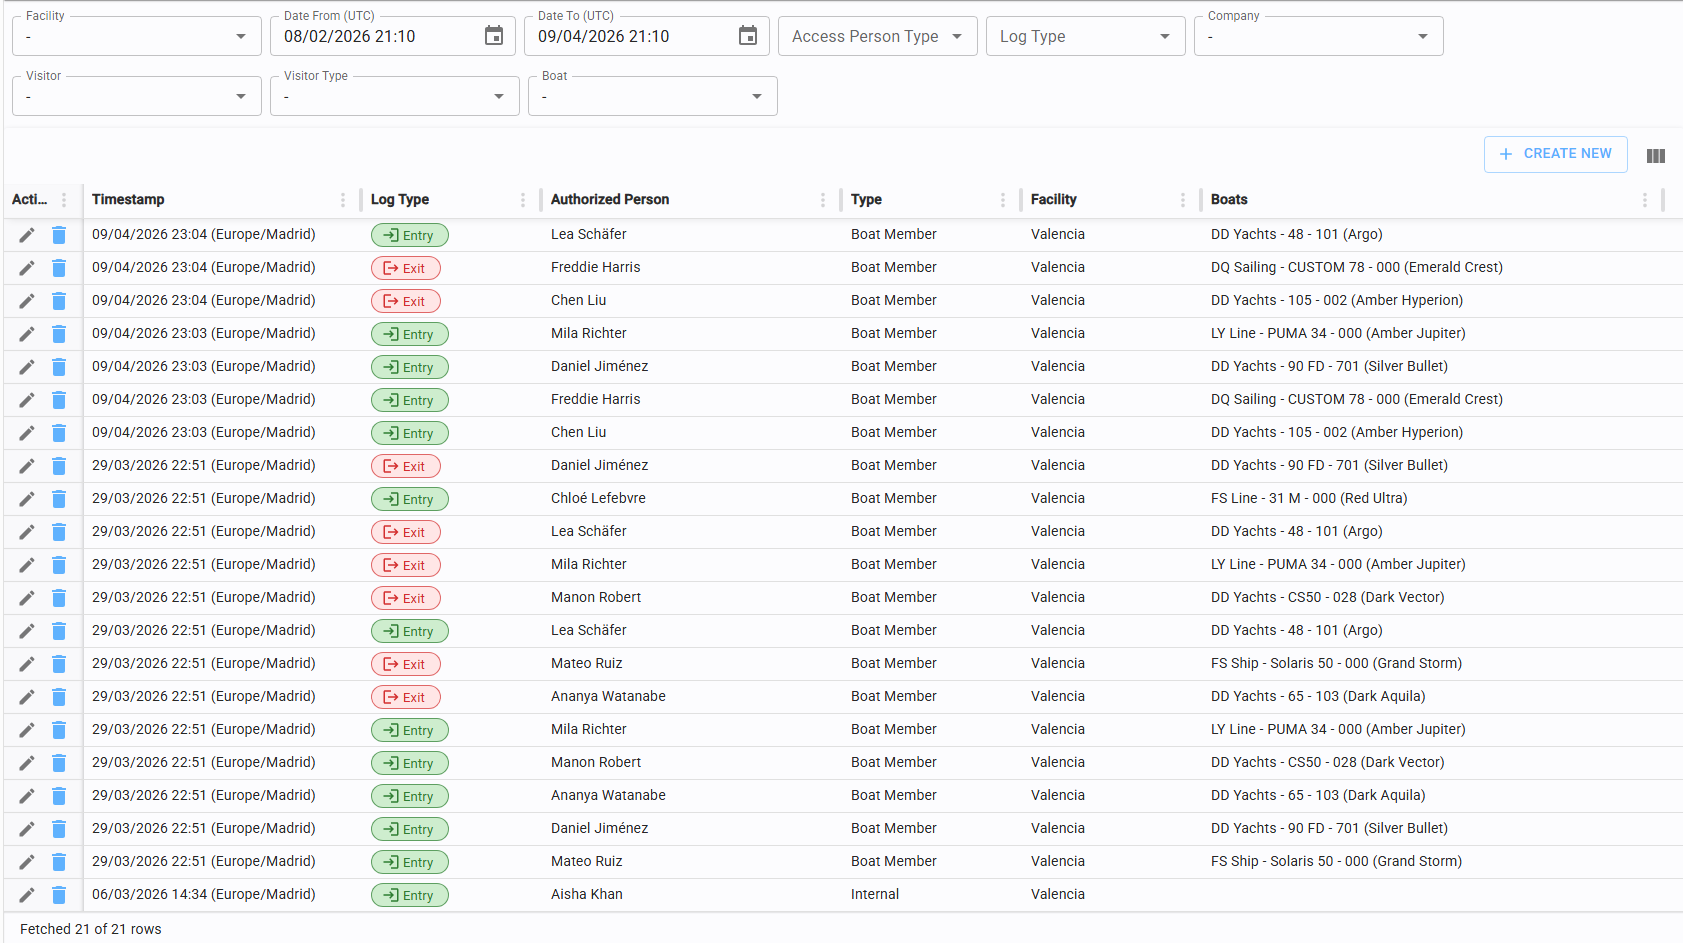
Task: Edit the Aisha Khan log entry
Action: click(x=27, y=895)
